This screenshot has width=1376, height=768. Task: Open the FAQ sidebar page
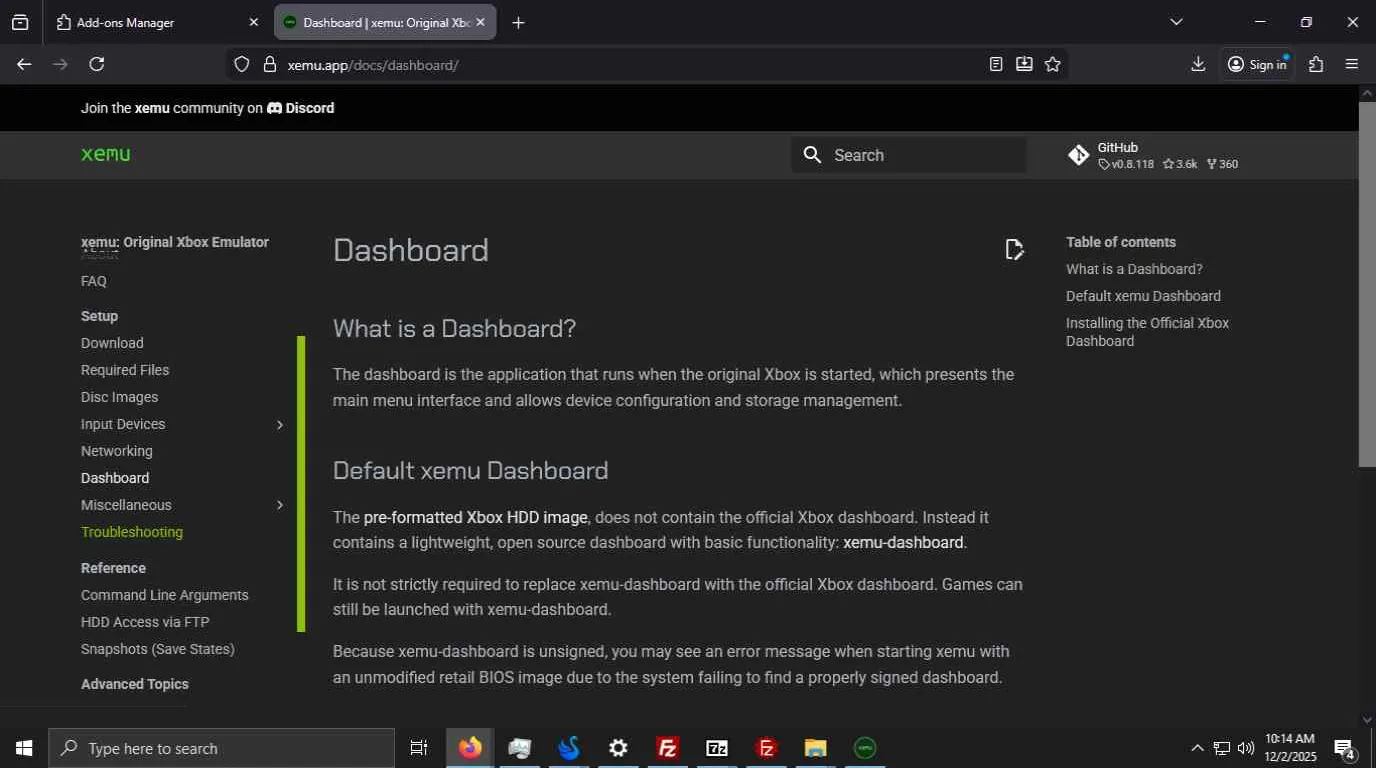click(94, 281)
